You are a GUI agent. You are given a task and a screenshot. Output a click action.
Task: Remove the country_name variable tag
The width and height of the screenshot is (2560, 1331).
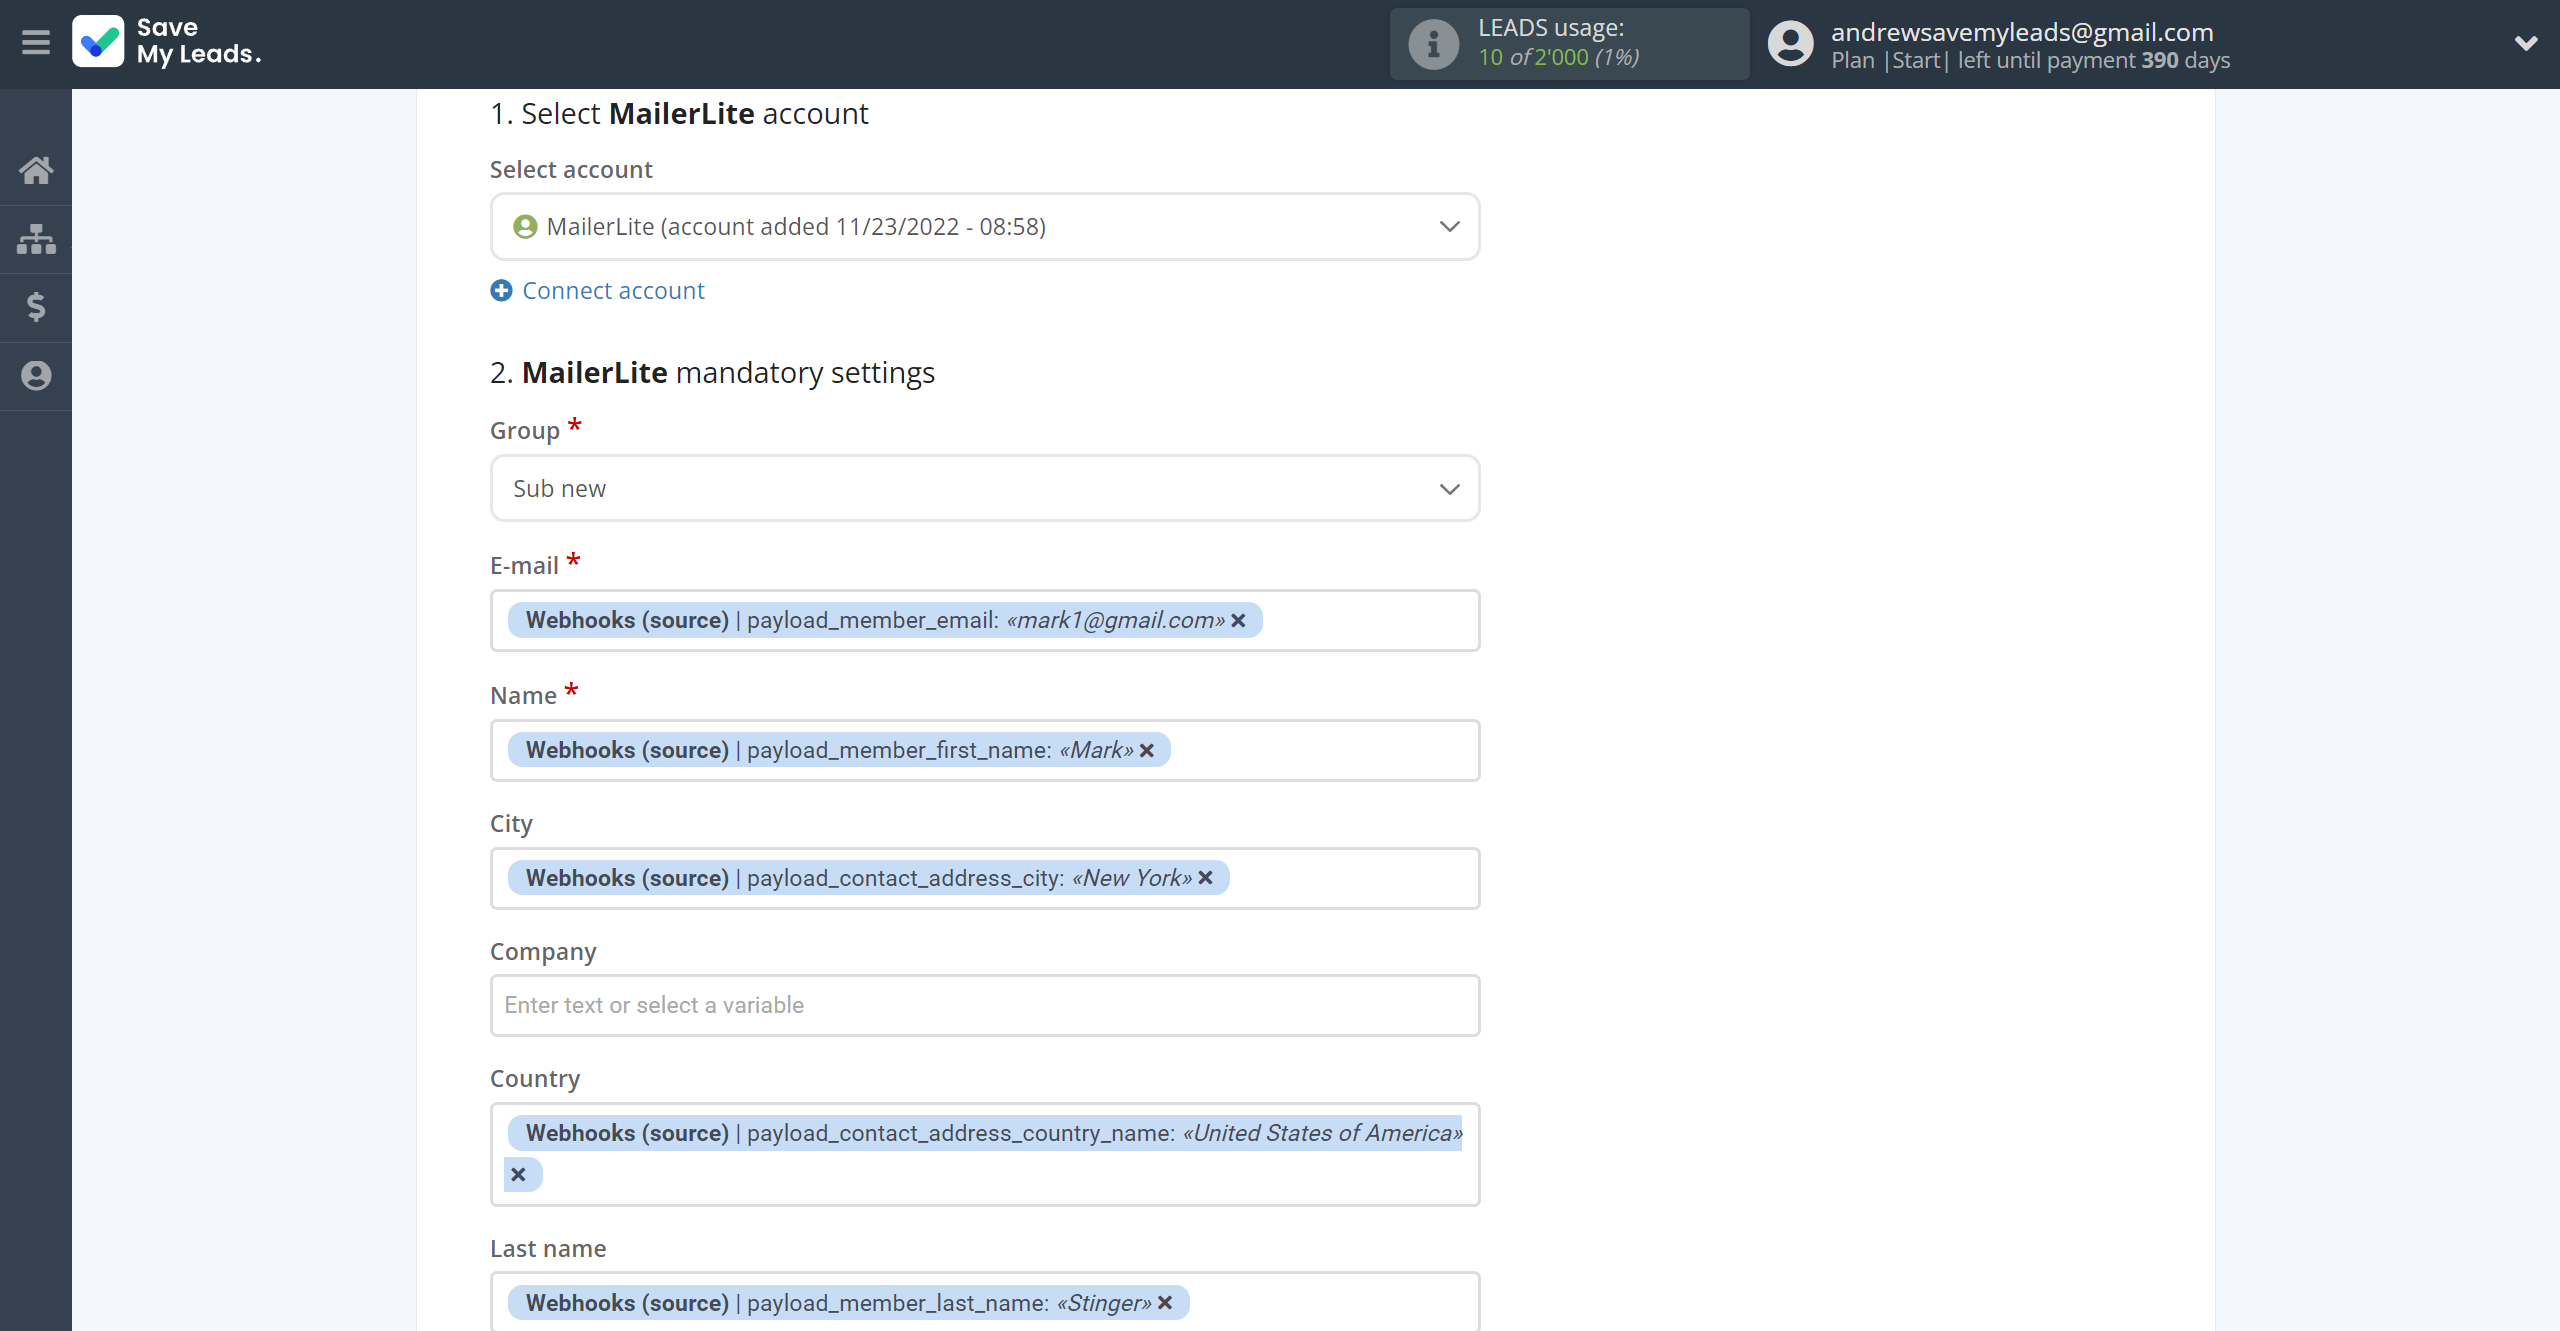[x=518, y=1175]
